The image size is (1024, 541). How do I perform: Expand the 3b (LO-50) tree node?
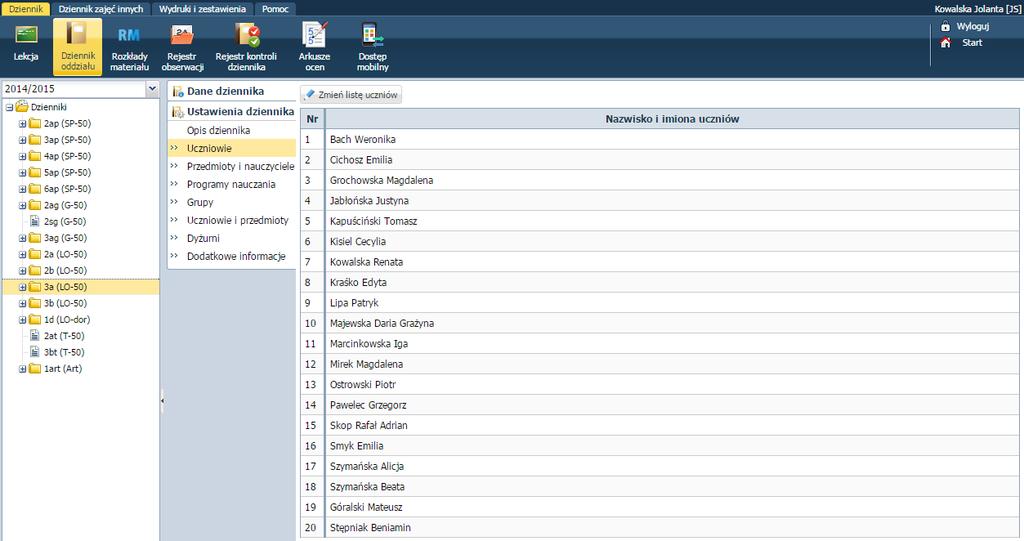point(22,303)
